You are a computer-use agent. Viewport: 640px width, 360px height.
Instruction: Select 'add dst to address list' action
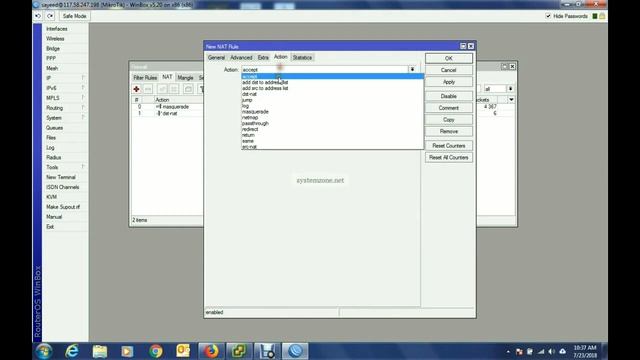pyautogui.click(x=265, y=82)
